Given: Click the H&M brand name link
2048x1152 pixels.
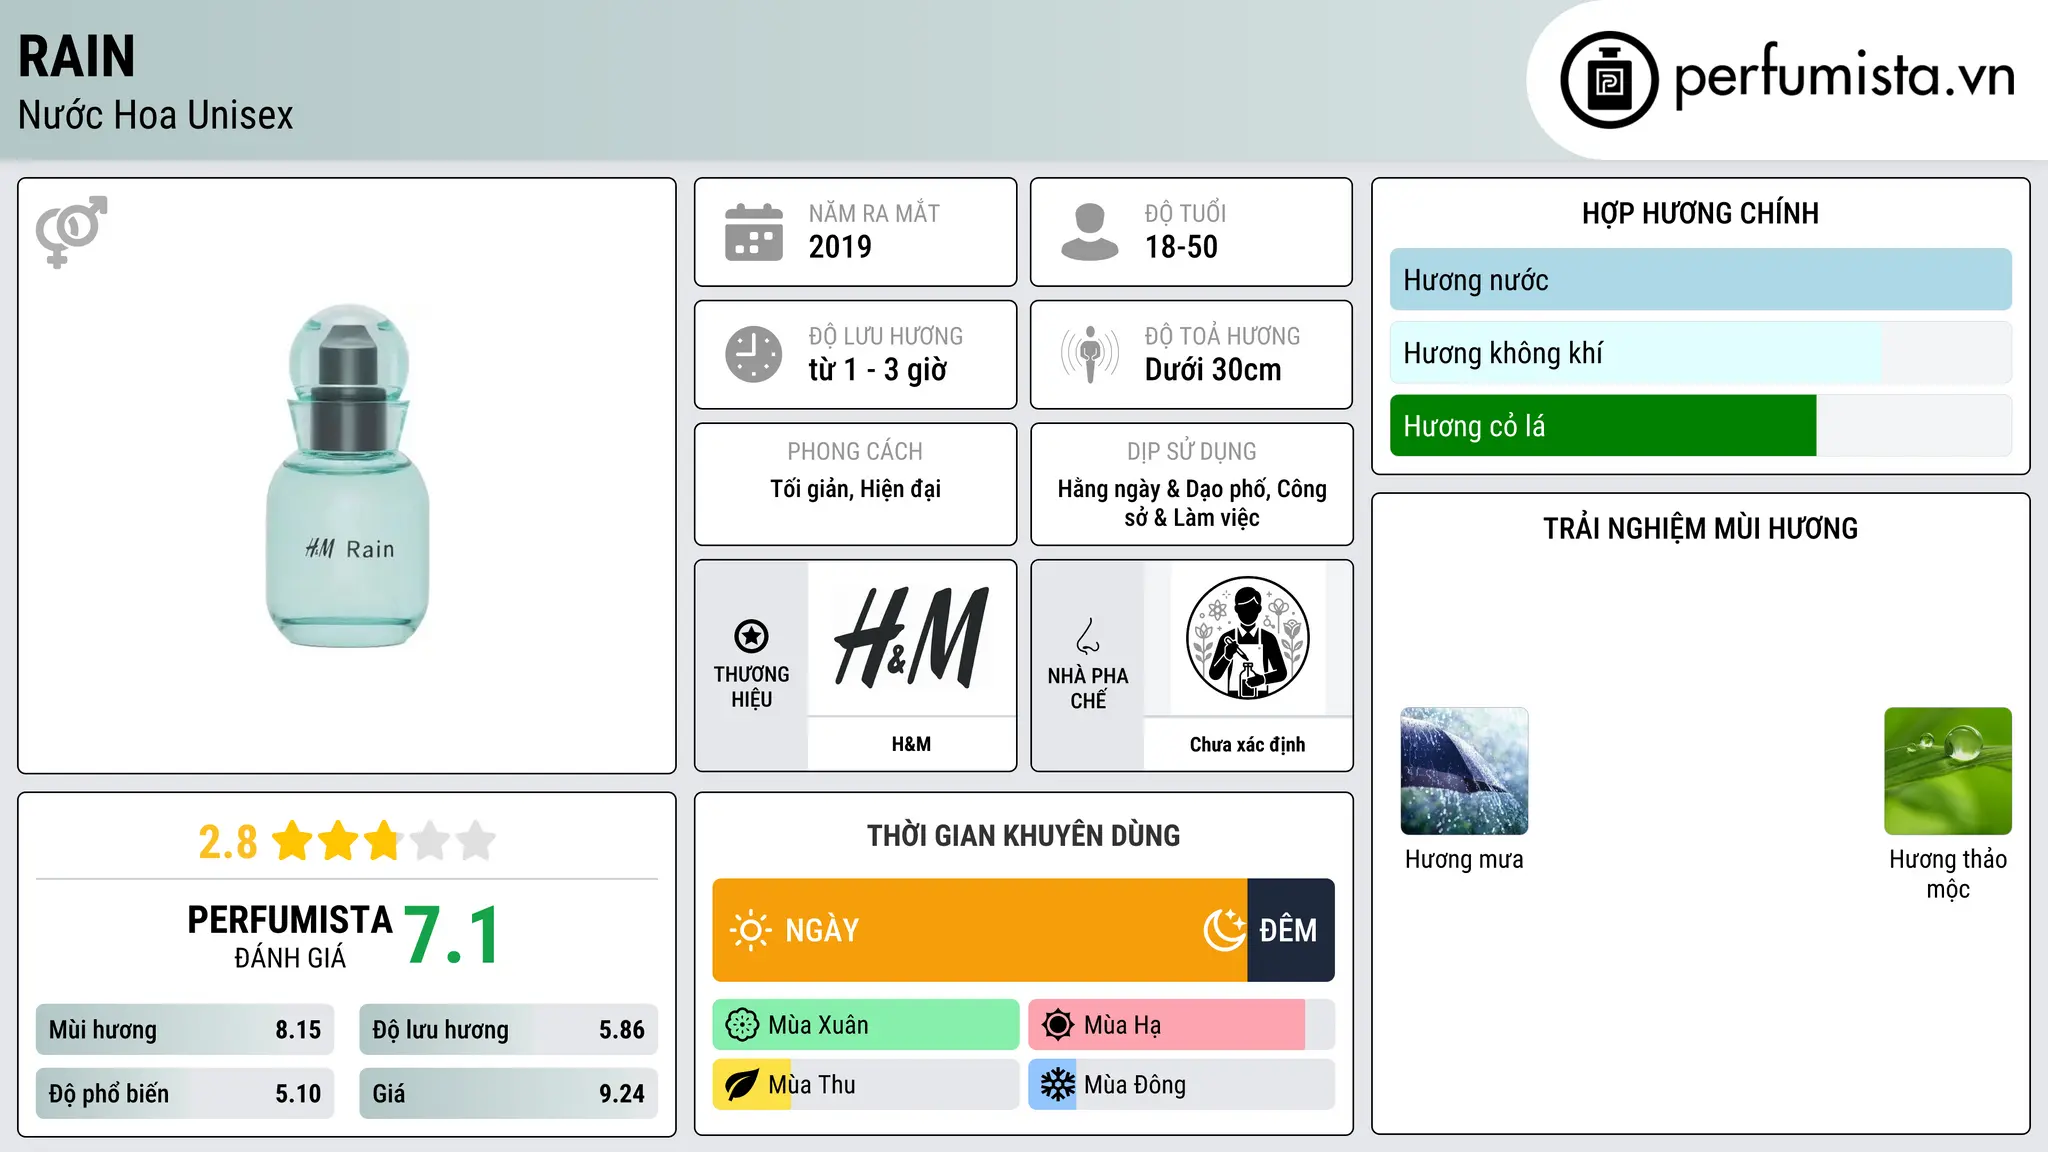Looking at the screenshot, I should coord(911,744).
